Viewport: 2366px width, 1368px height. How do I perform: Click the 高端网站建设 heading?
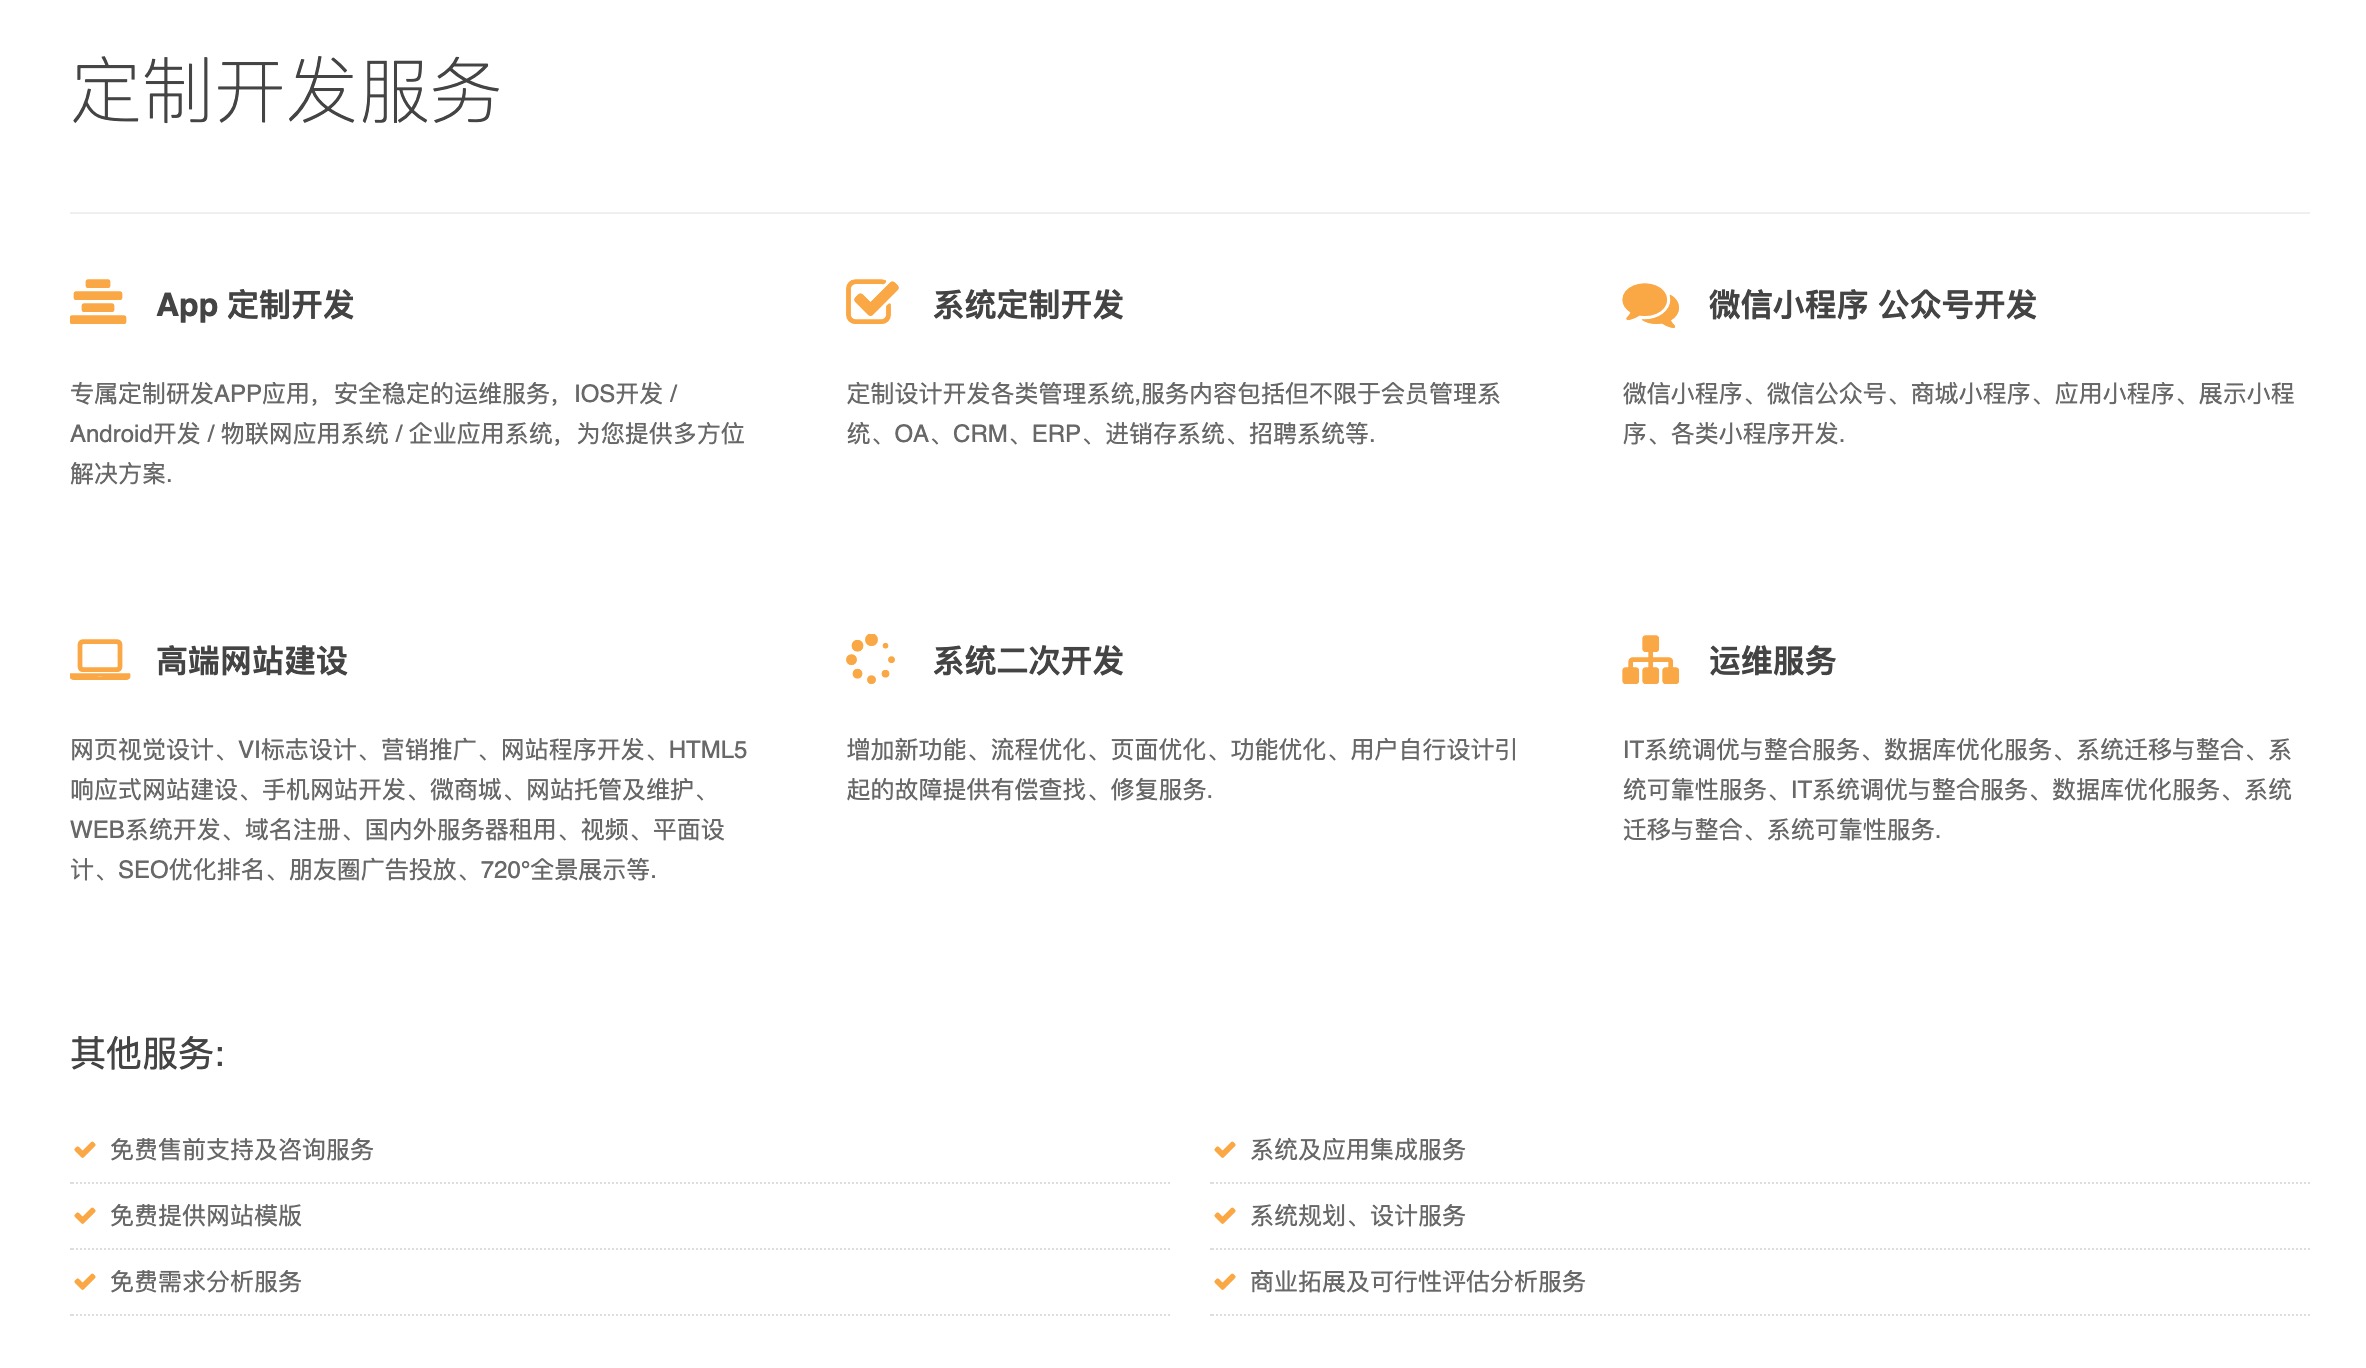(x=251, y=661)
